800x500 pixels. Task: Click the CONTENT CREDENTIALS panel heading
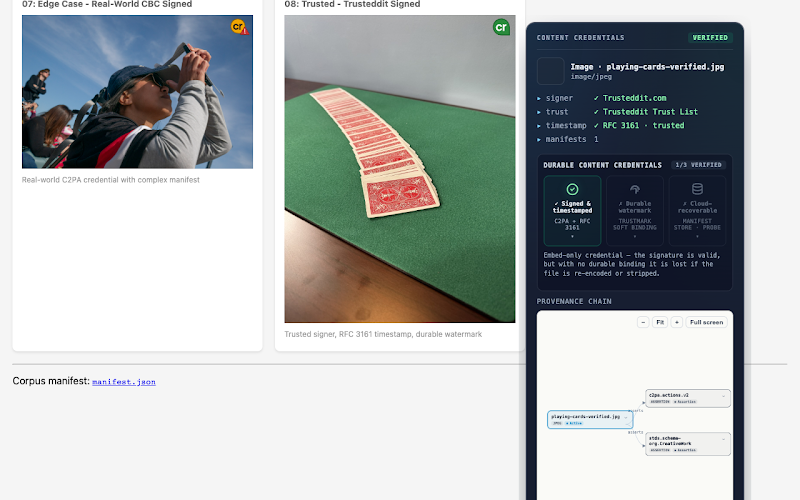tap(580, 38)
